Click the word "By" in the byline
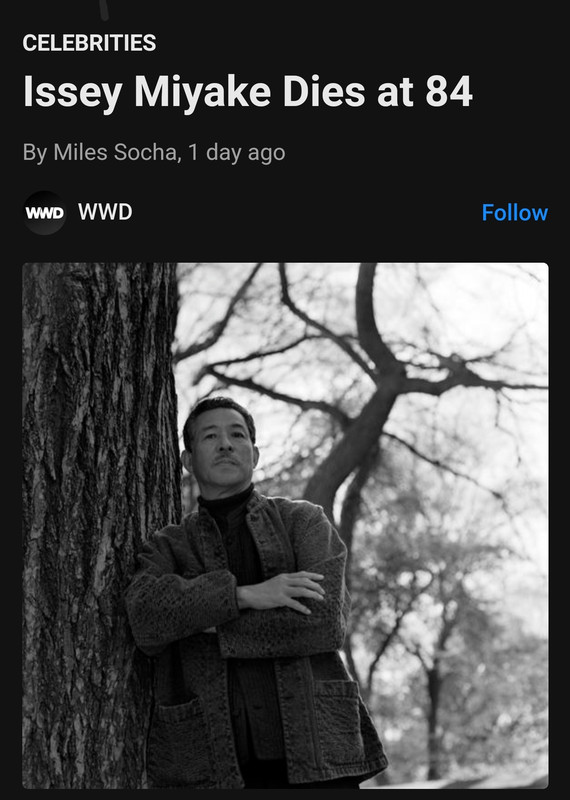Image resolution: width=570 pixels, height=800 pixels. point(35,153)
